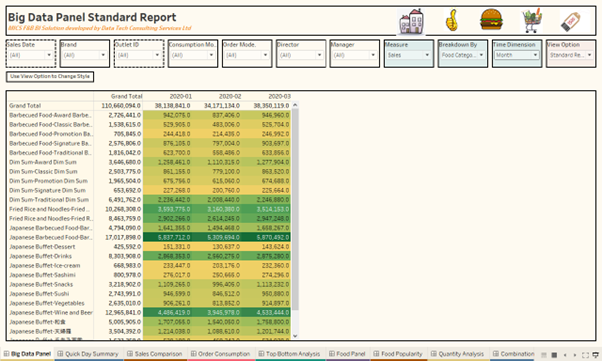602x361 pixels.
Task: Select the 'Japanese Buffet-Sashimi' row label
Action: 42,275
